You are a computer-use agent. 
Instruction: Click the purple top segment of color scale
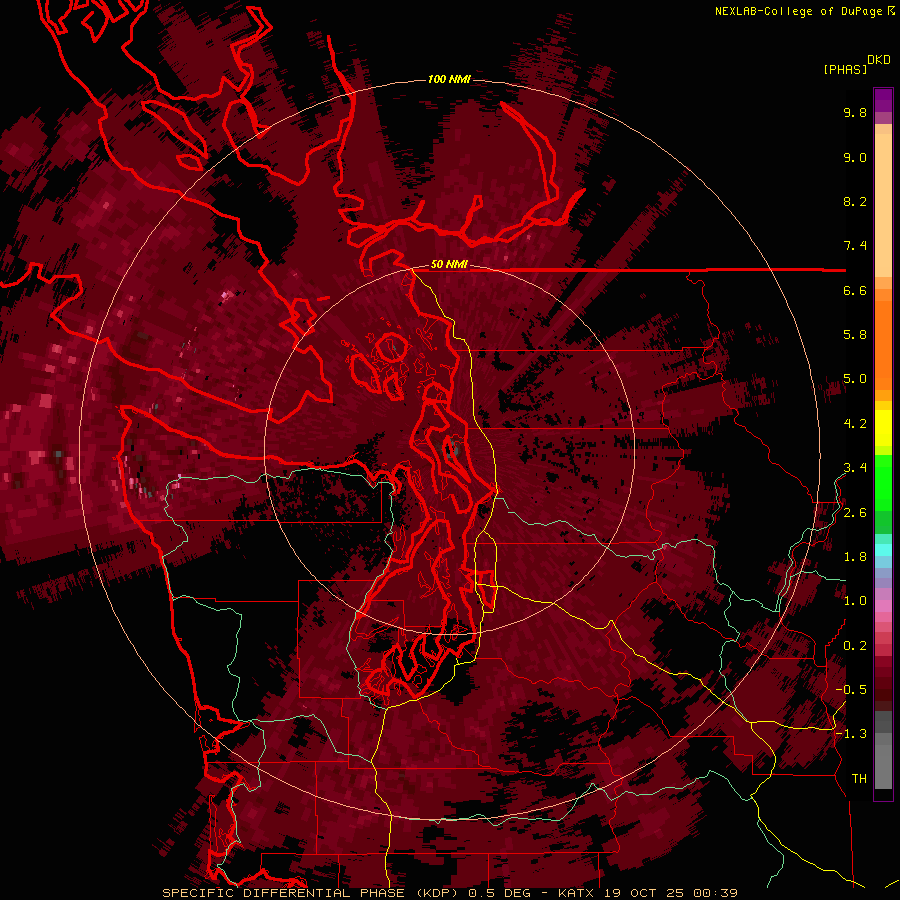click(883, 101)
